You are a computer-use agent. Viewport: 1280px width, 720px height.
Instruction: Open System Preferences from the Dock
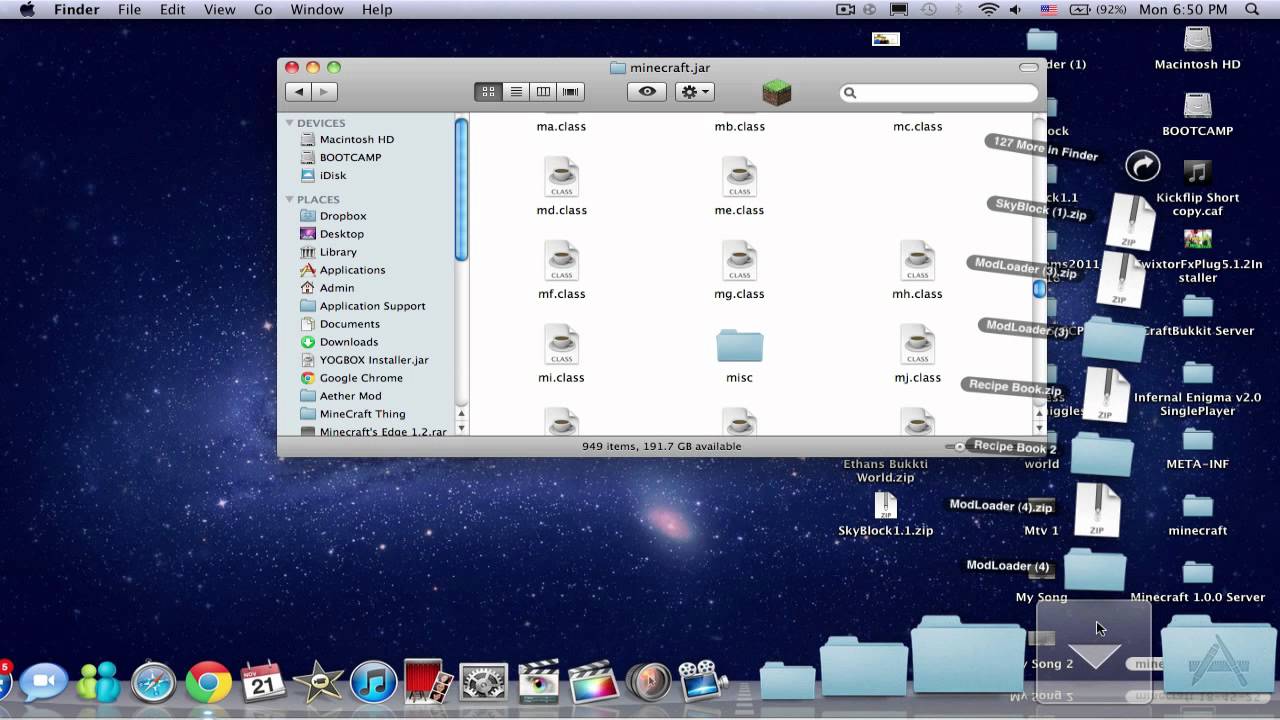click(483, 683)
